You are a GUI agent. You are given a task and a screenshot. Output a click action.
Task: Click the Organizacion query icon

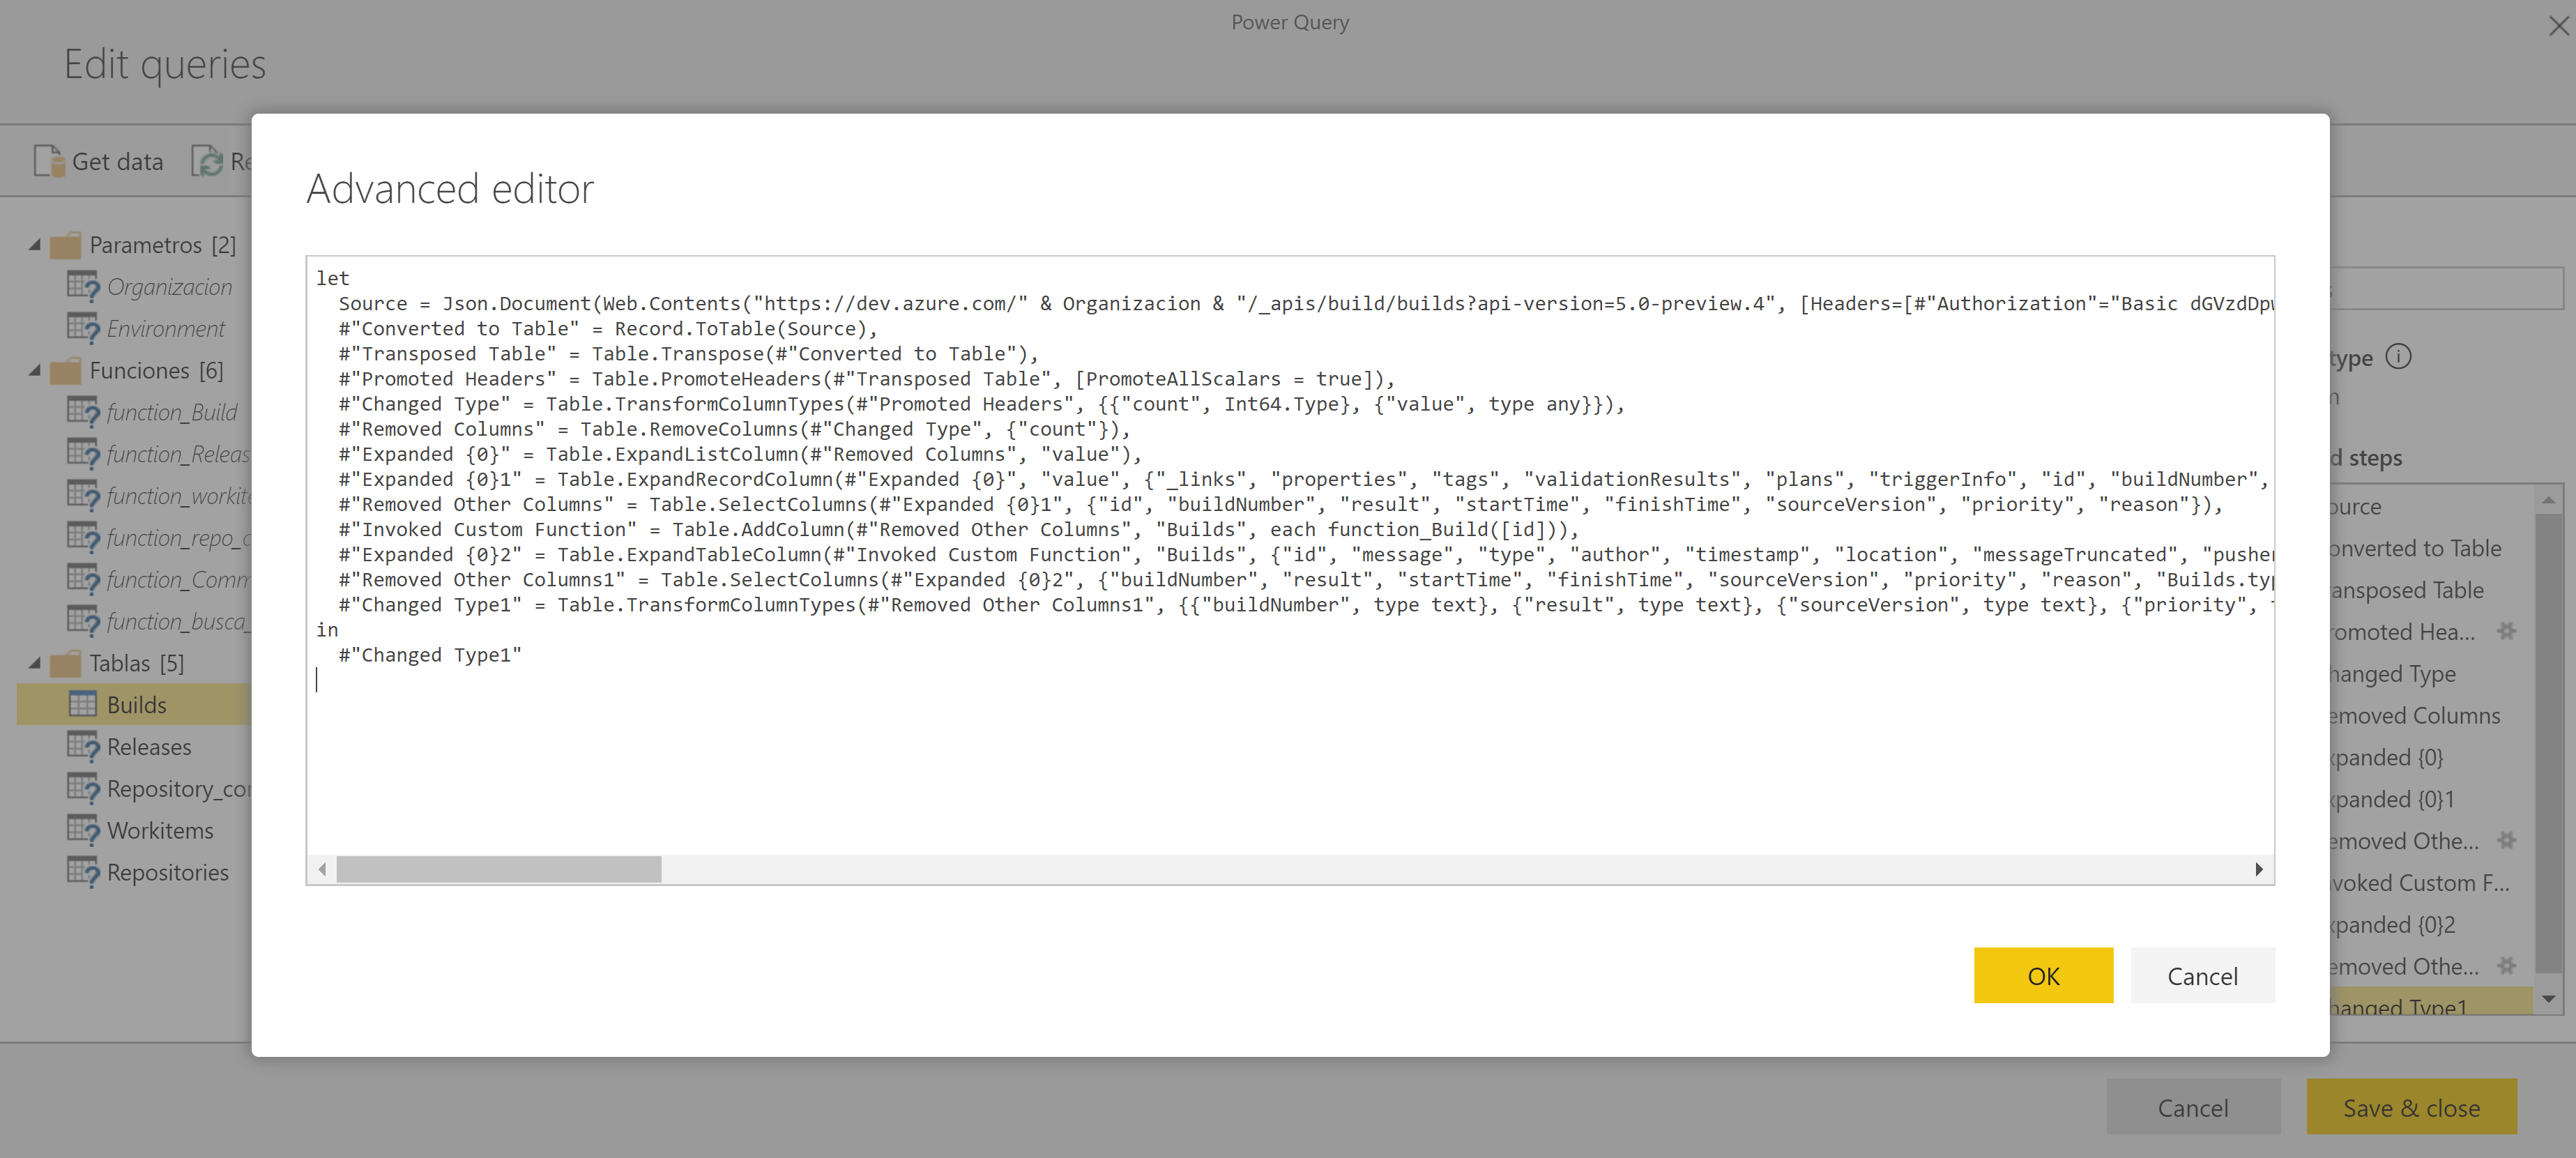point(83,287)
